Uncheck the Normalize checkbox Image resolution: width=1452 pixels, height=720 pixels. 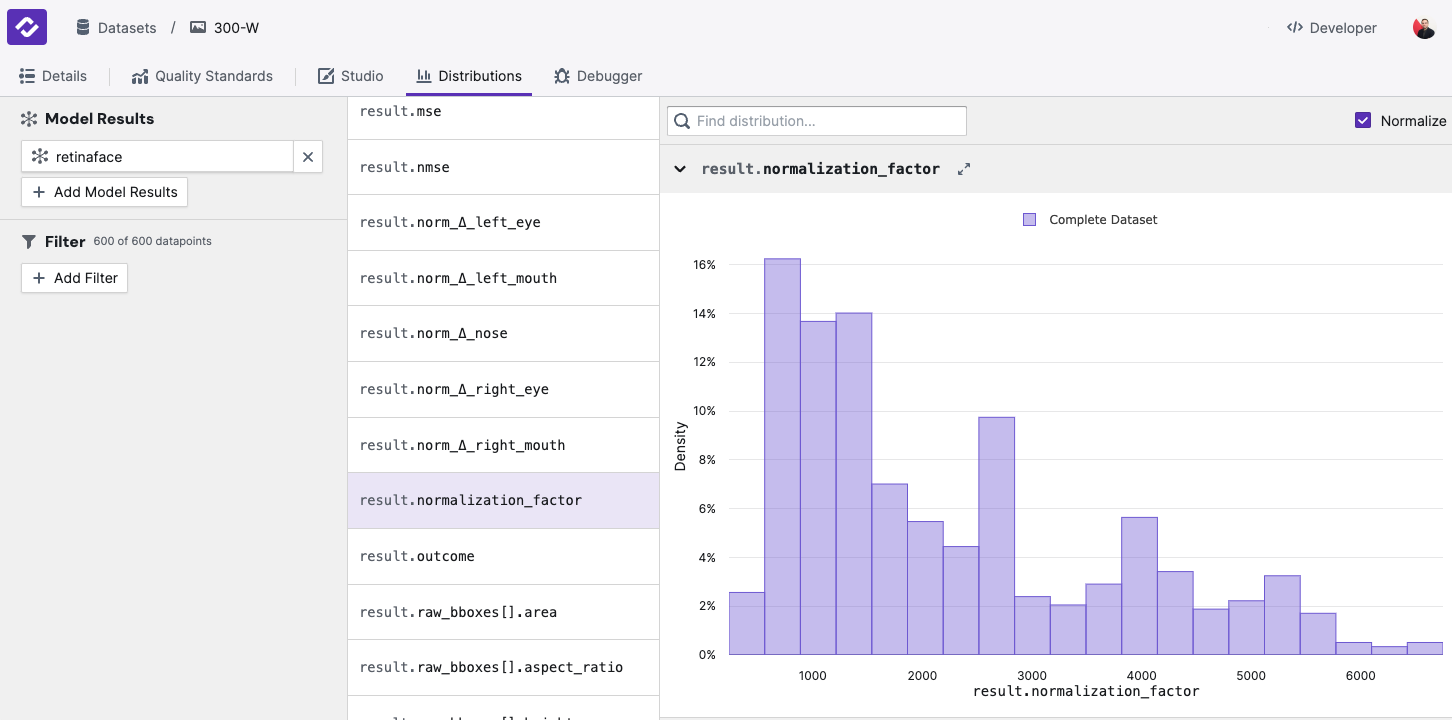tap(1362, 121)
